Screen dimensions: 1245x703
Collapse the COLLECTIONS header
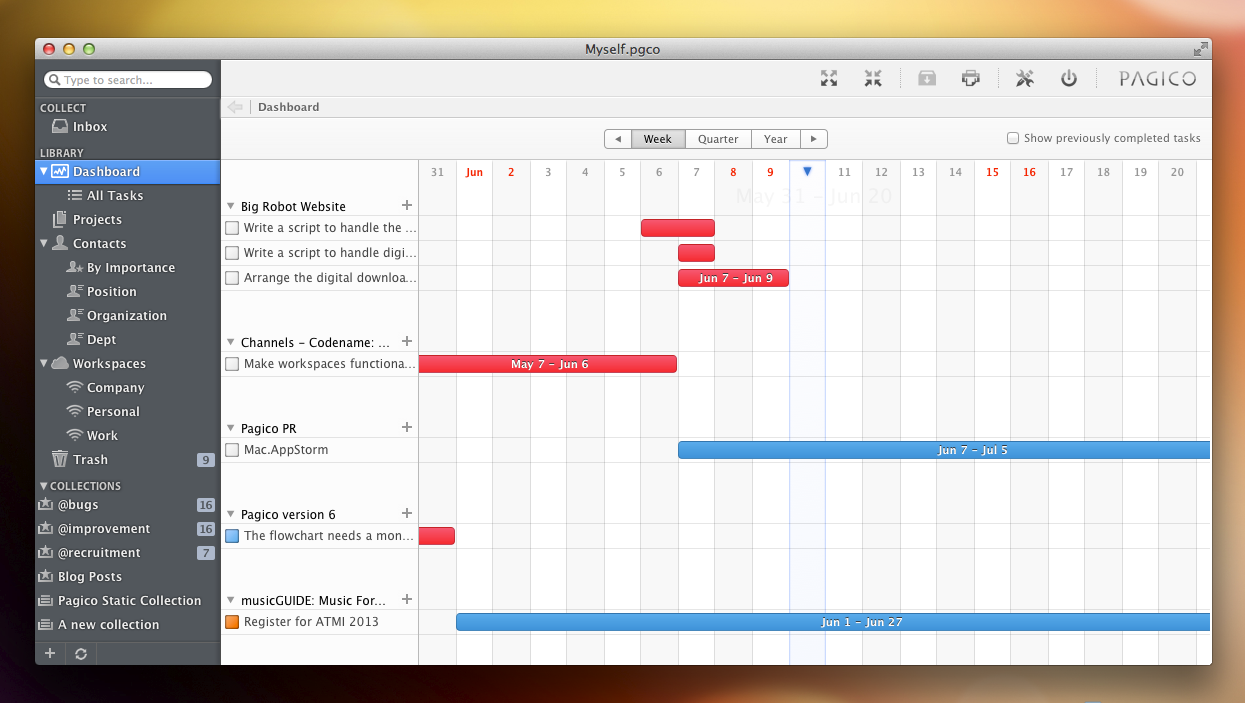point(44,486)
